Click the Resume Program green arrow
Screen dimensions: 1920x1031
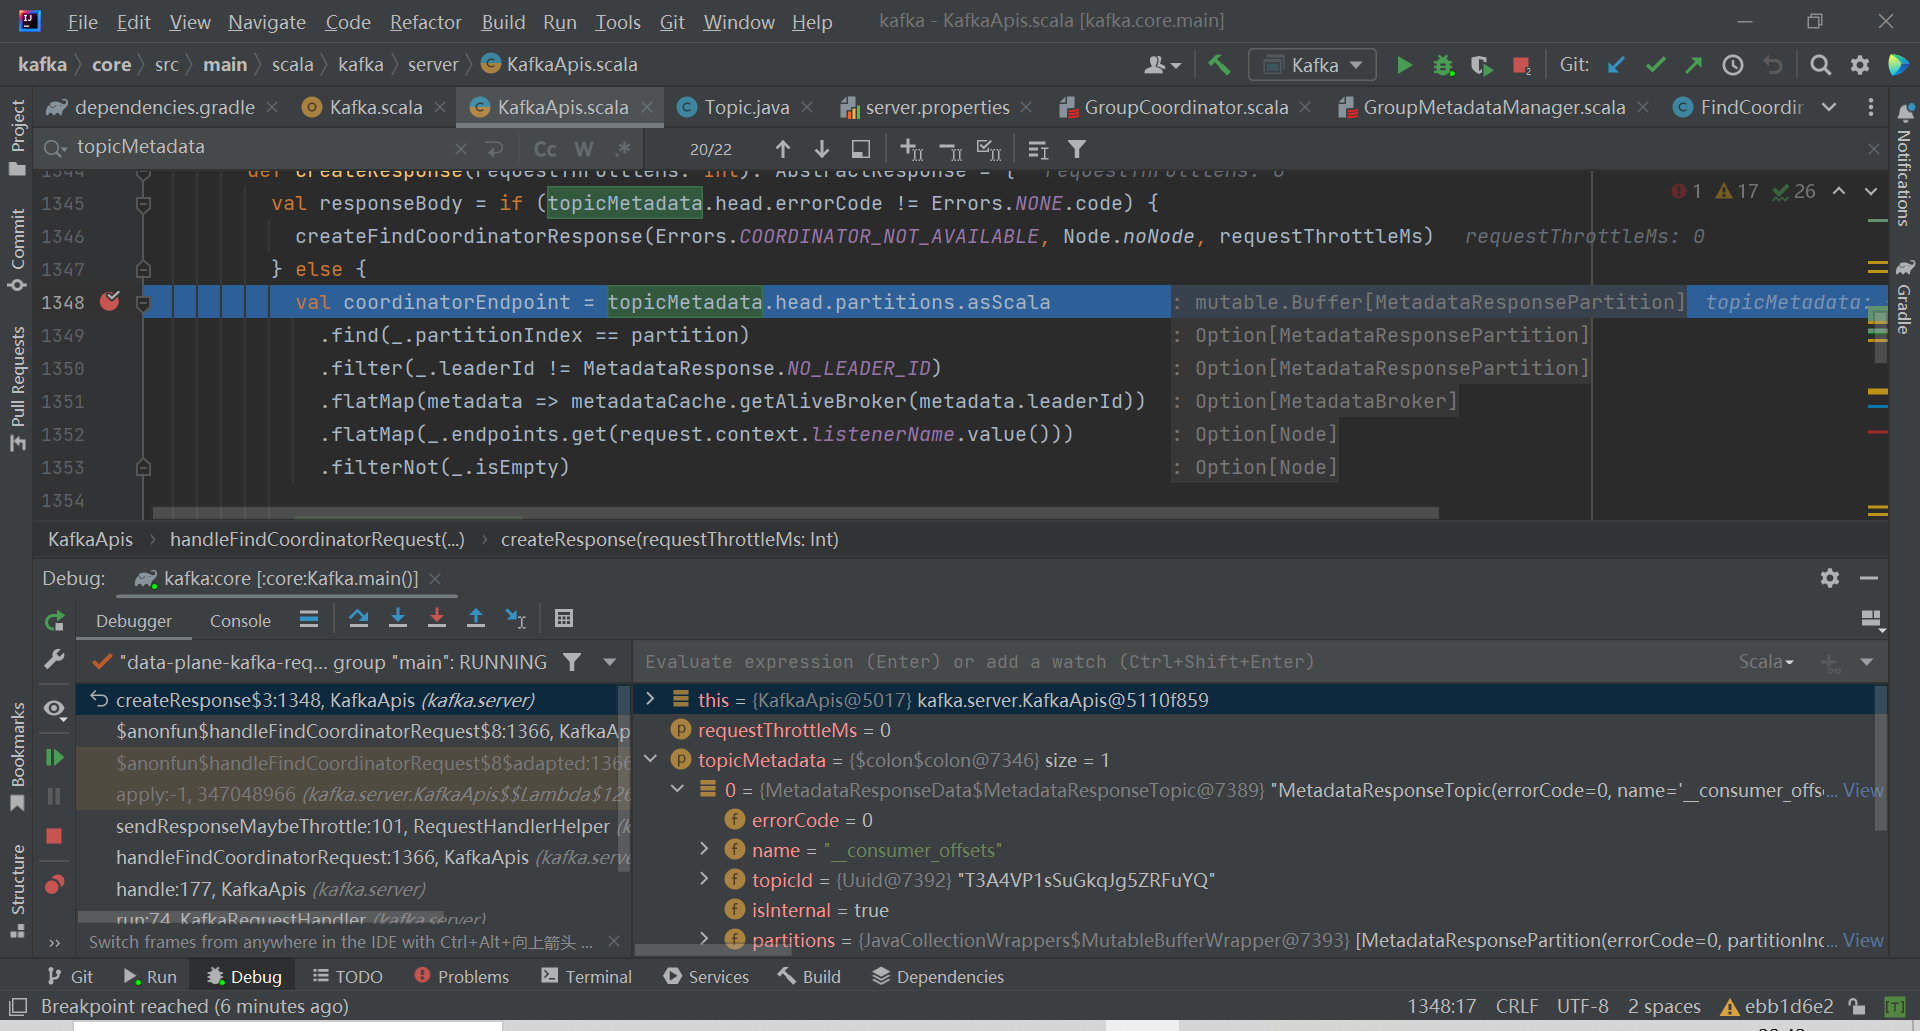pyautogui.click(x=54, y=758)
